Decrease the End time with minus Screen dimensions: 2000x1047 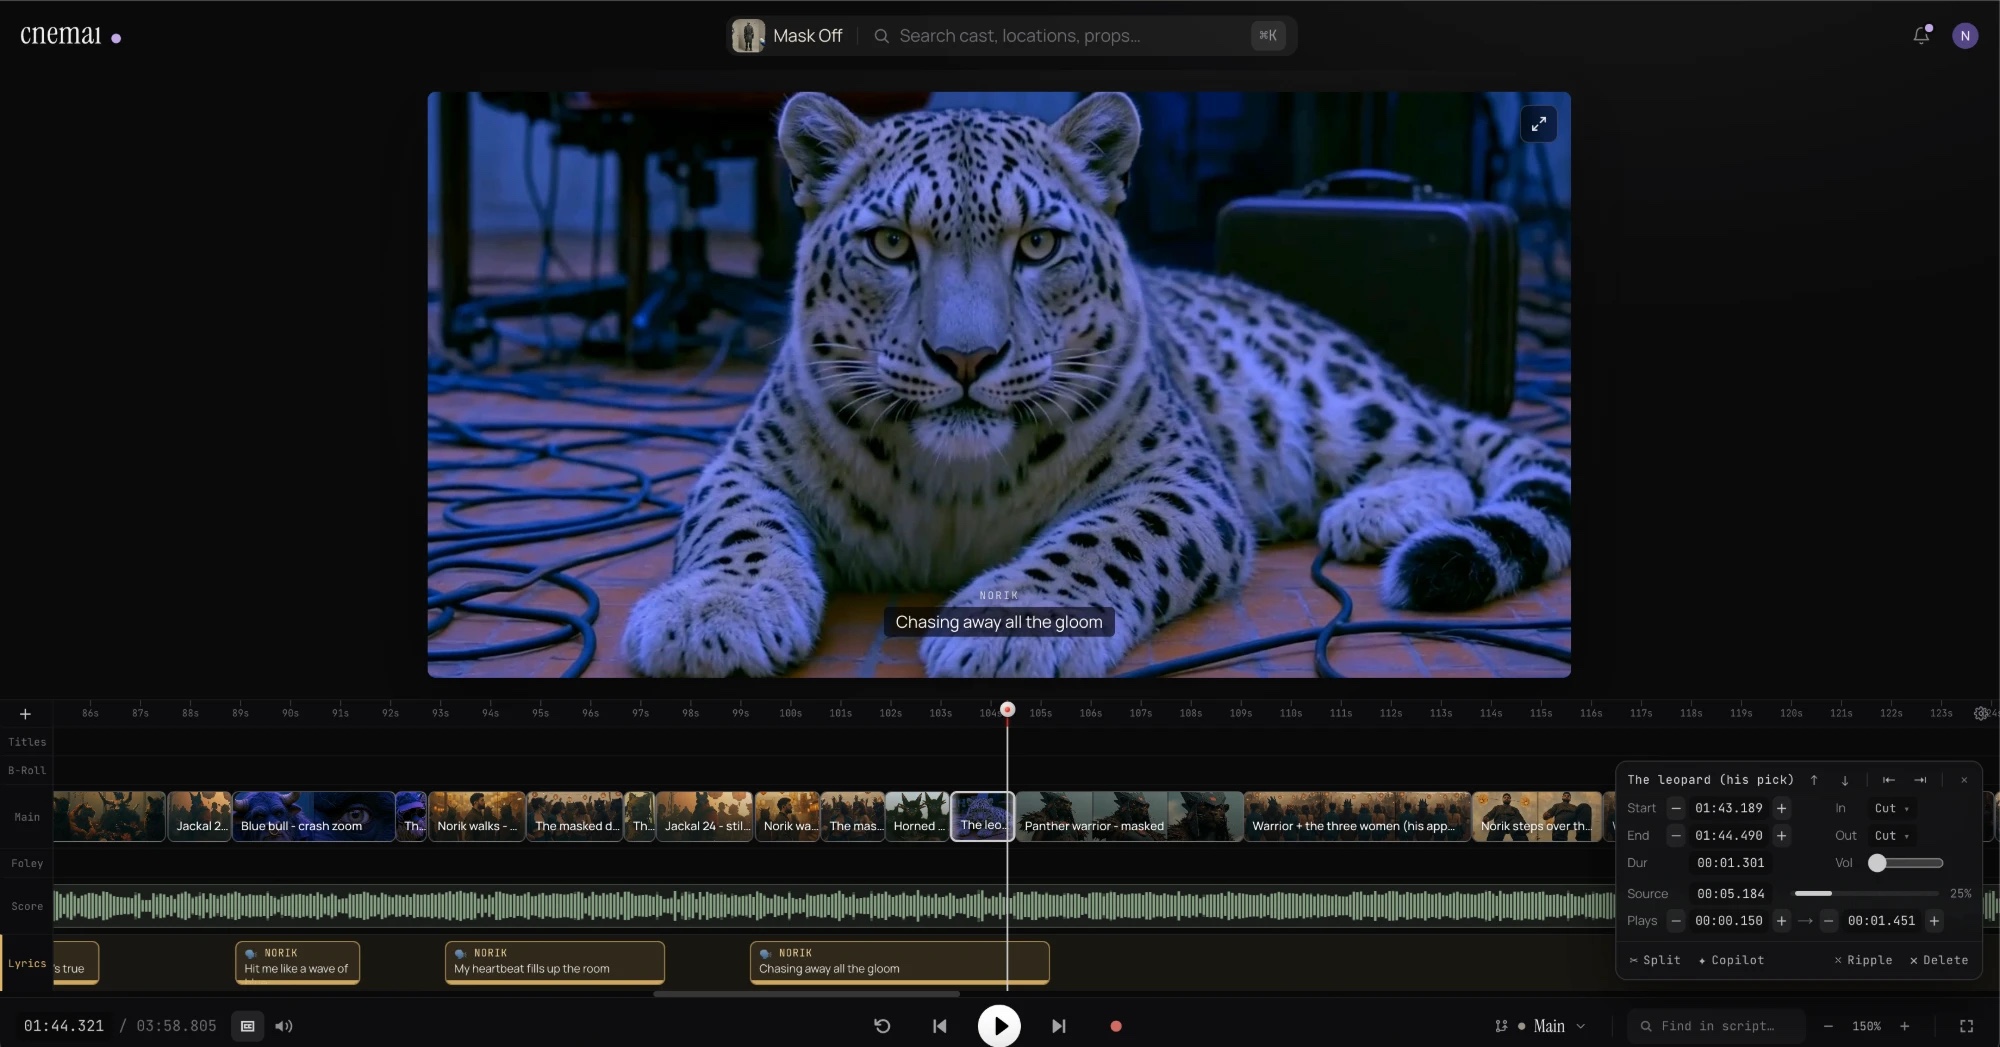tap(1676, 835)
